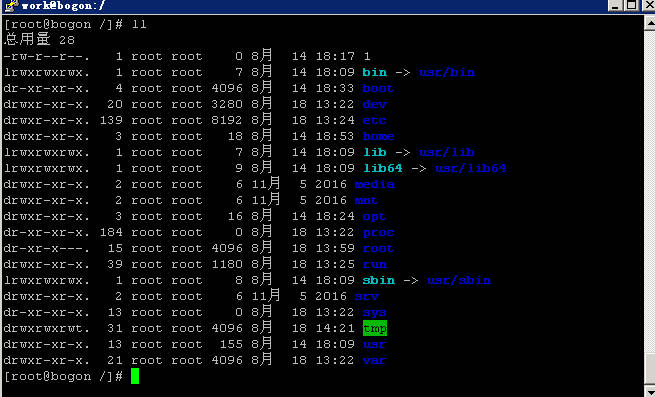This screenshot has height=397, width=655.
Task: Close the work@bogon terminal window
Action: pyautogui.click(x=649, y=5)
